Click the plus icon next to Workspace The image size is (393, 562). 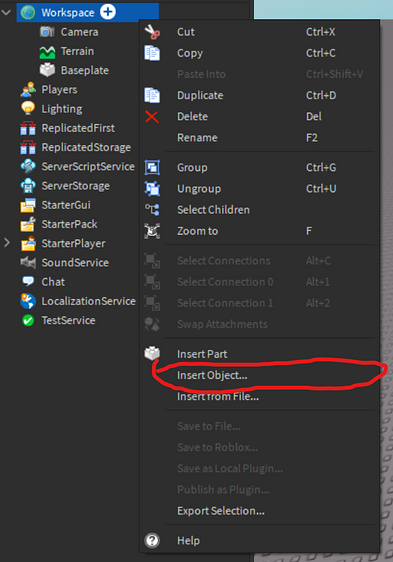tap(108, 12)
